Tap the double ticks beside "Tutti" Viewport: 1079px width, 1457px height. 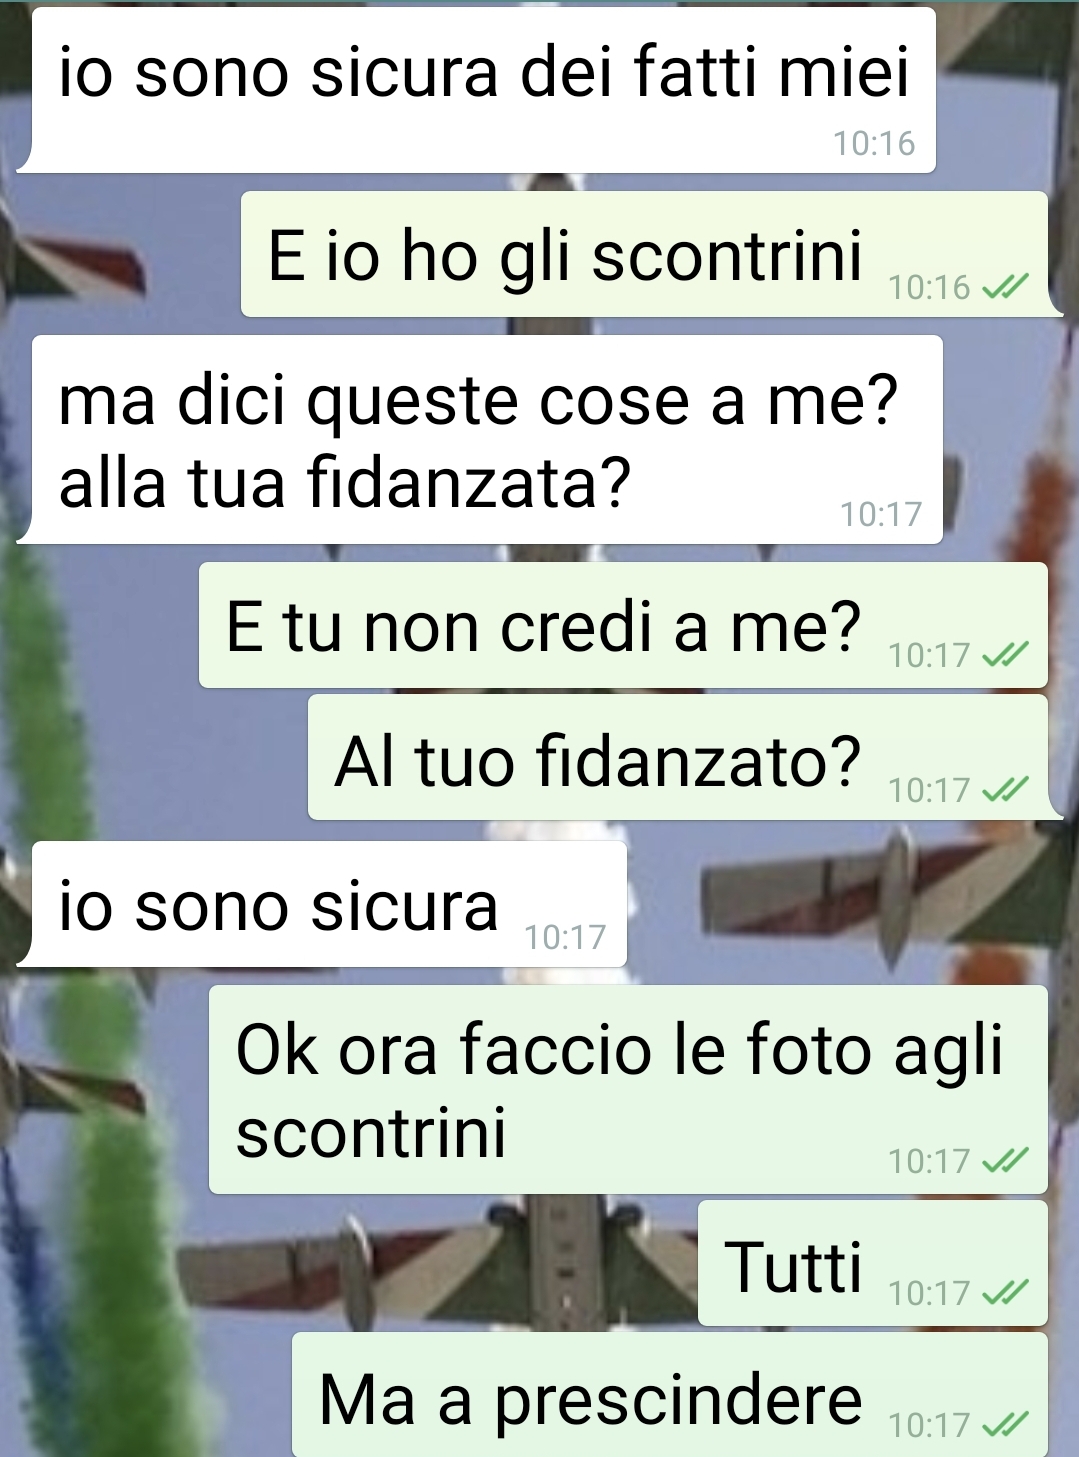click(1004, 1293)
